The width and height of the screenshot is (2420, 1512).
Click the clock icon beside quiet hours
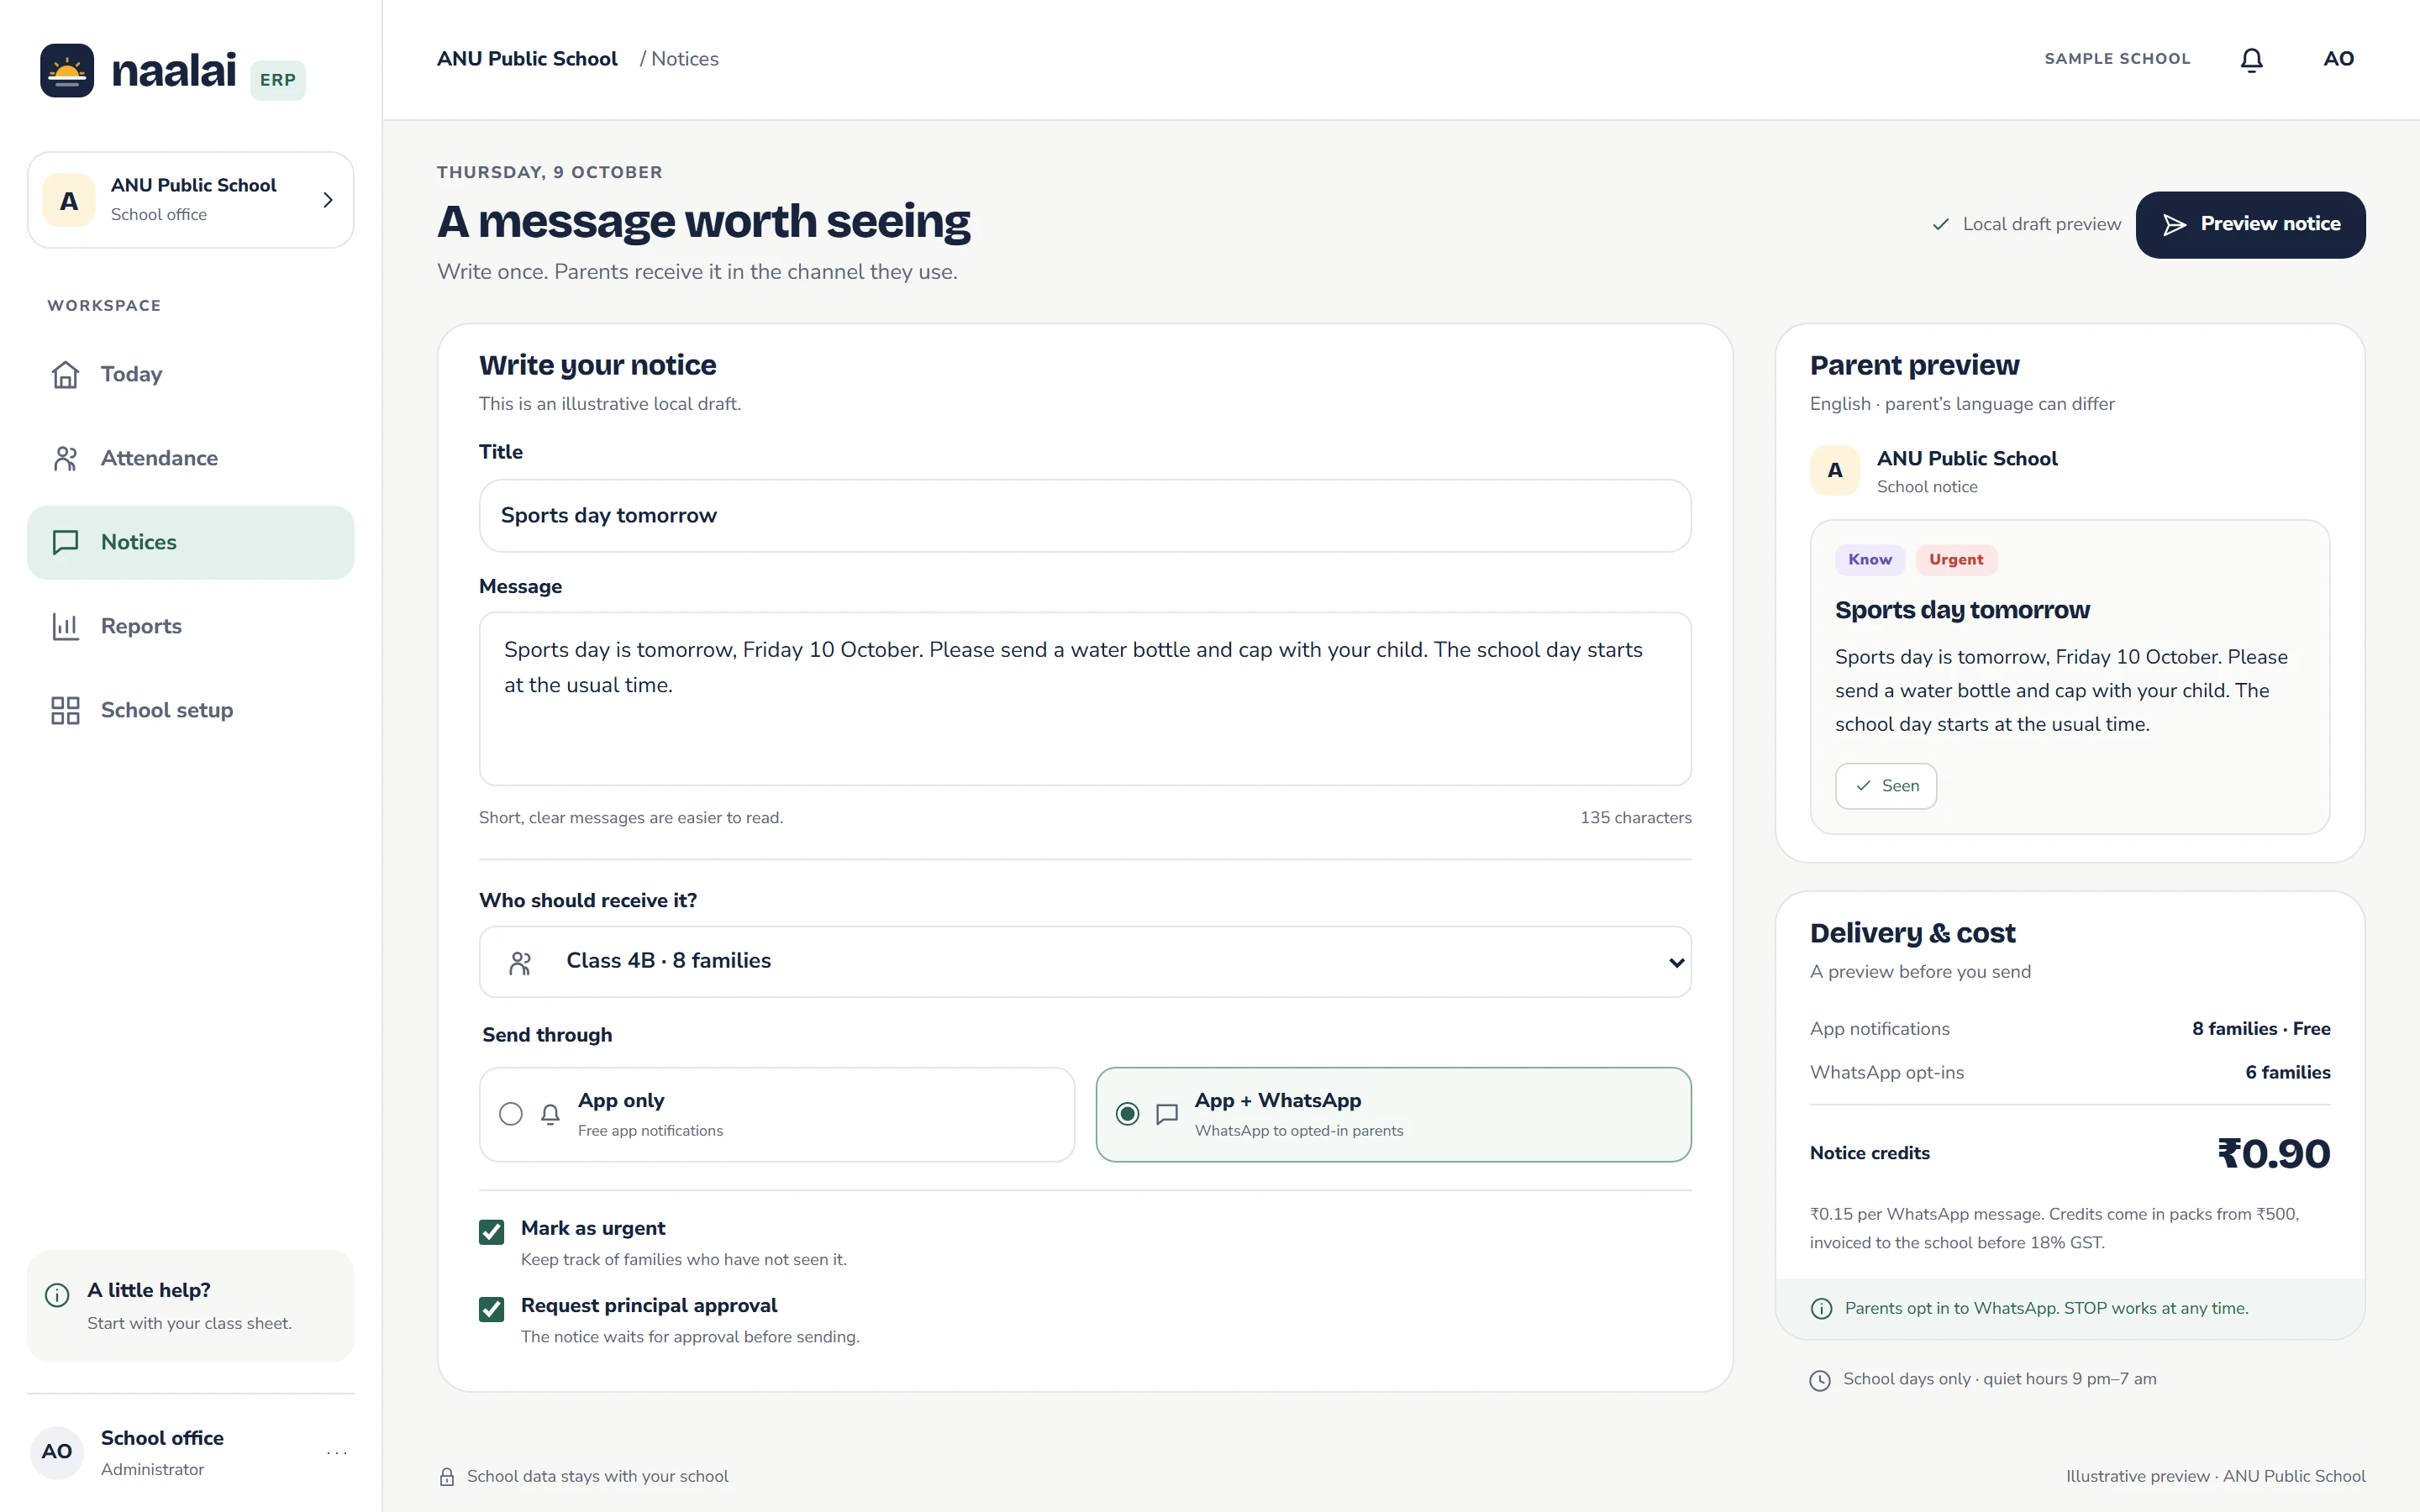1820,1380
